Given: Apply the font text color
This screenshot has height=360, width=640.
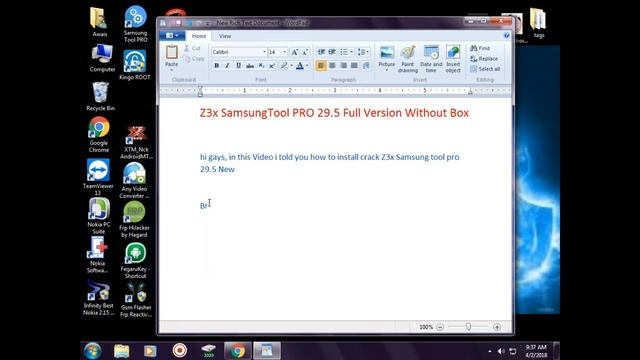Looking at the screenshot, I should [x=300, y=66].
